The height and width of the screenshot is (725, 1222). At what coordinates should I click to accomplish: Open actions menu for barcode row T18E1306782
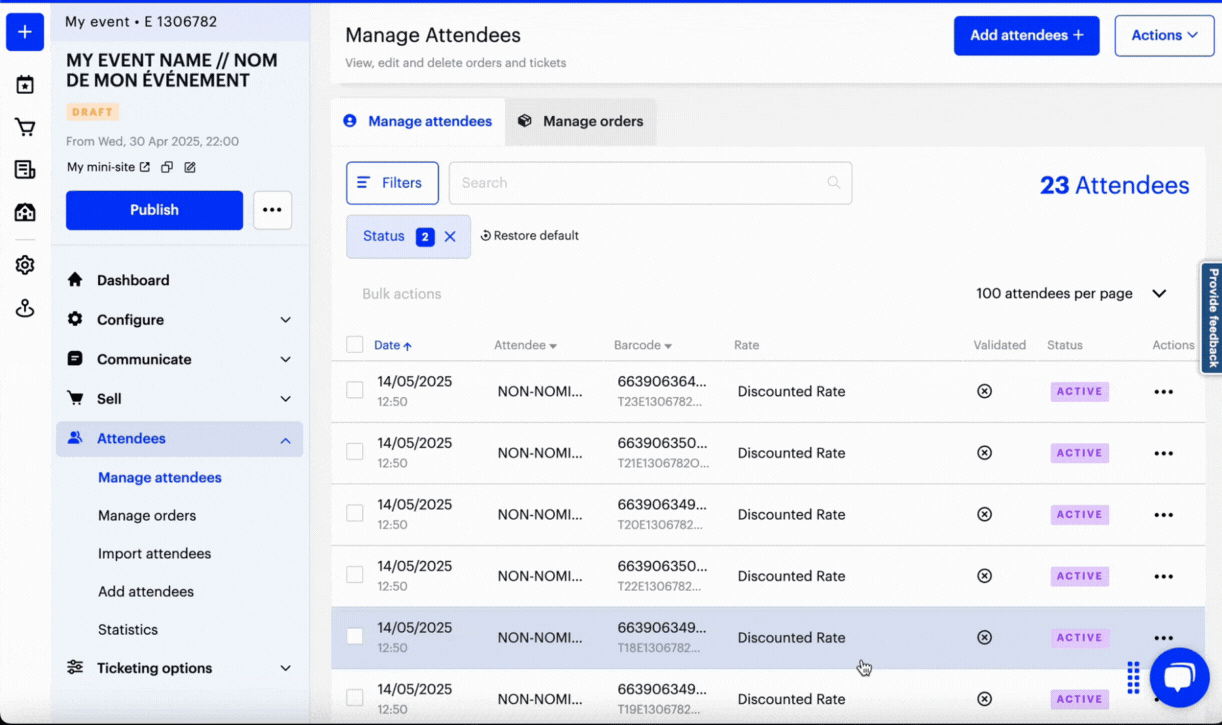(1163, 638)
